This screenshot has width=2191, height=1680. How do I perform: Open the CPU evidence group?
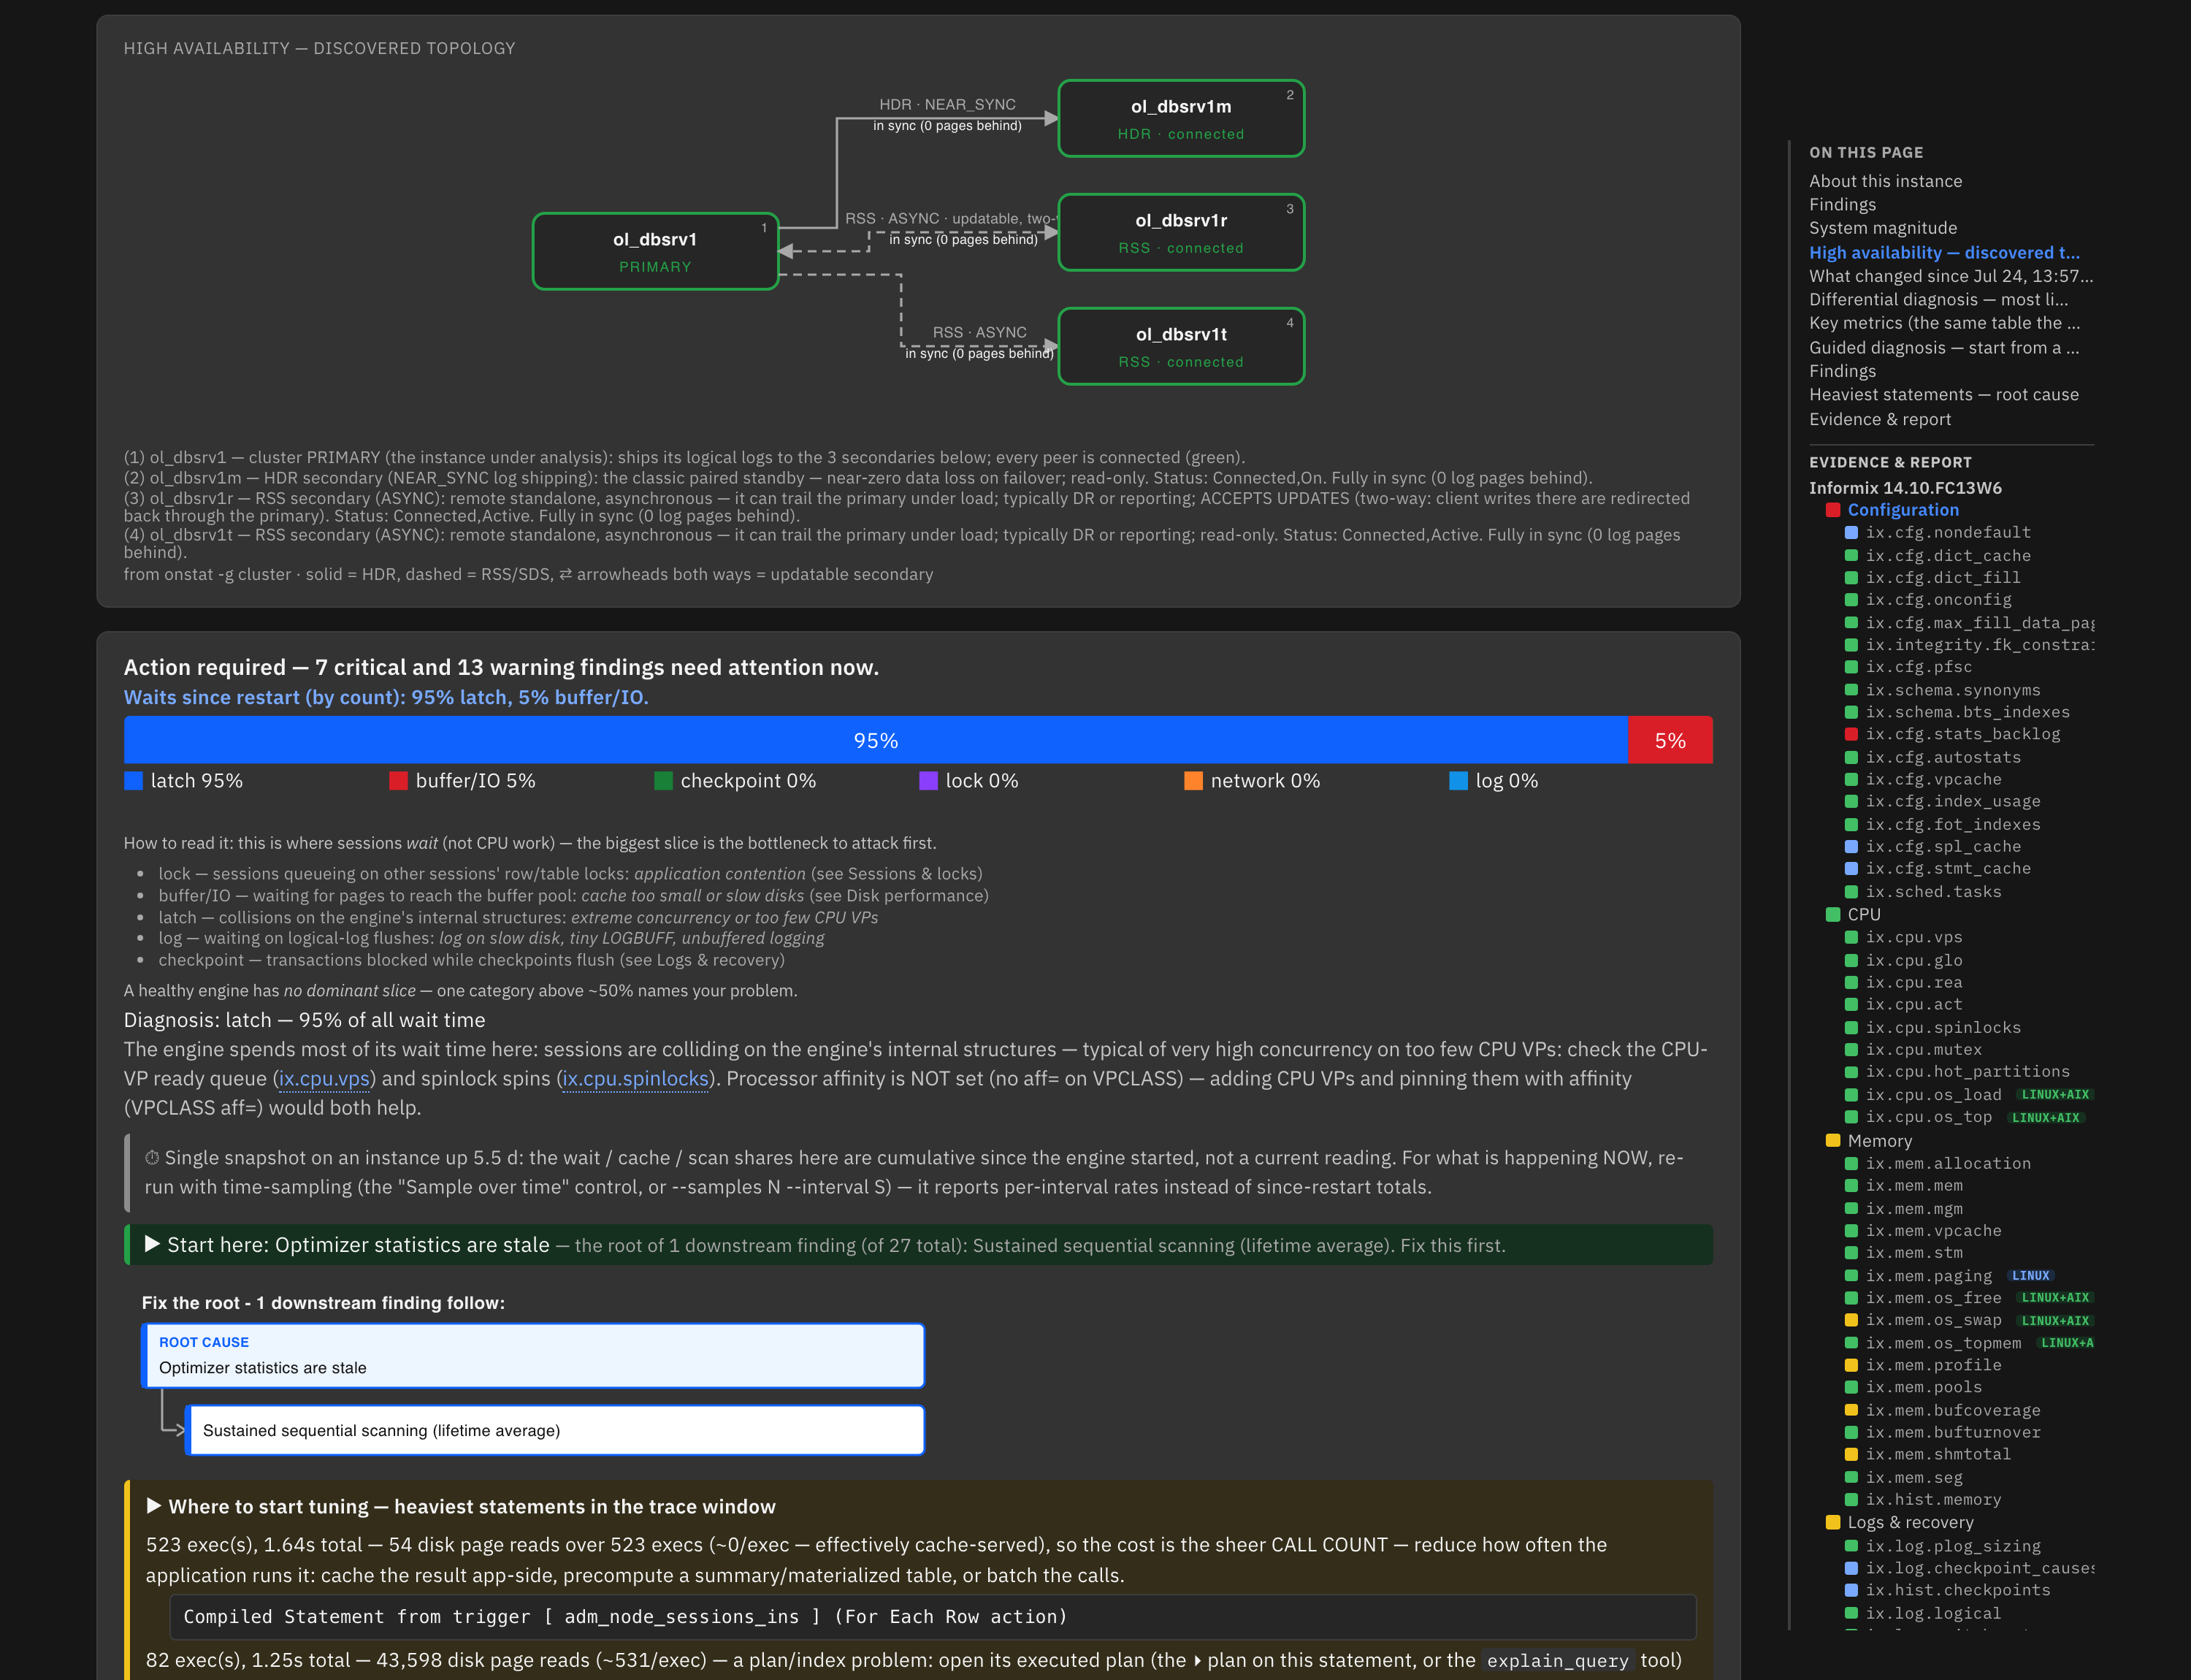(x=1864, y=915)
